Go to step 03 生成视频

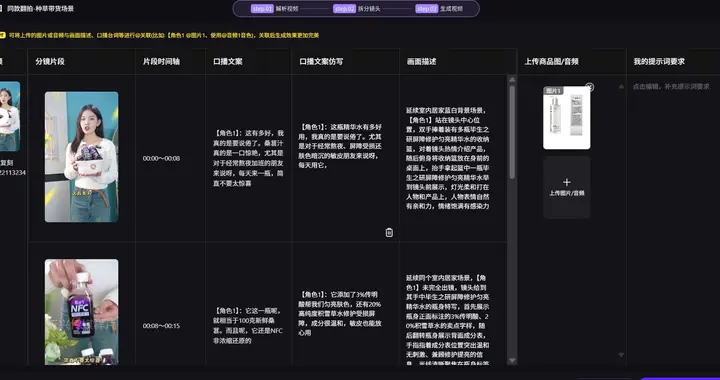click(x=439, y=9)
